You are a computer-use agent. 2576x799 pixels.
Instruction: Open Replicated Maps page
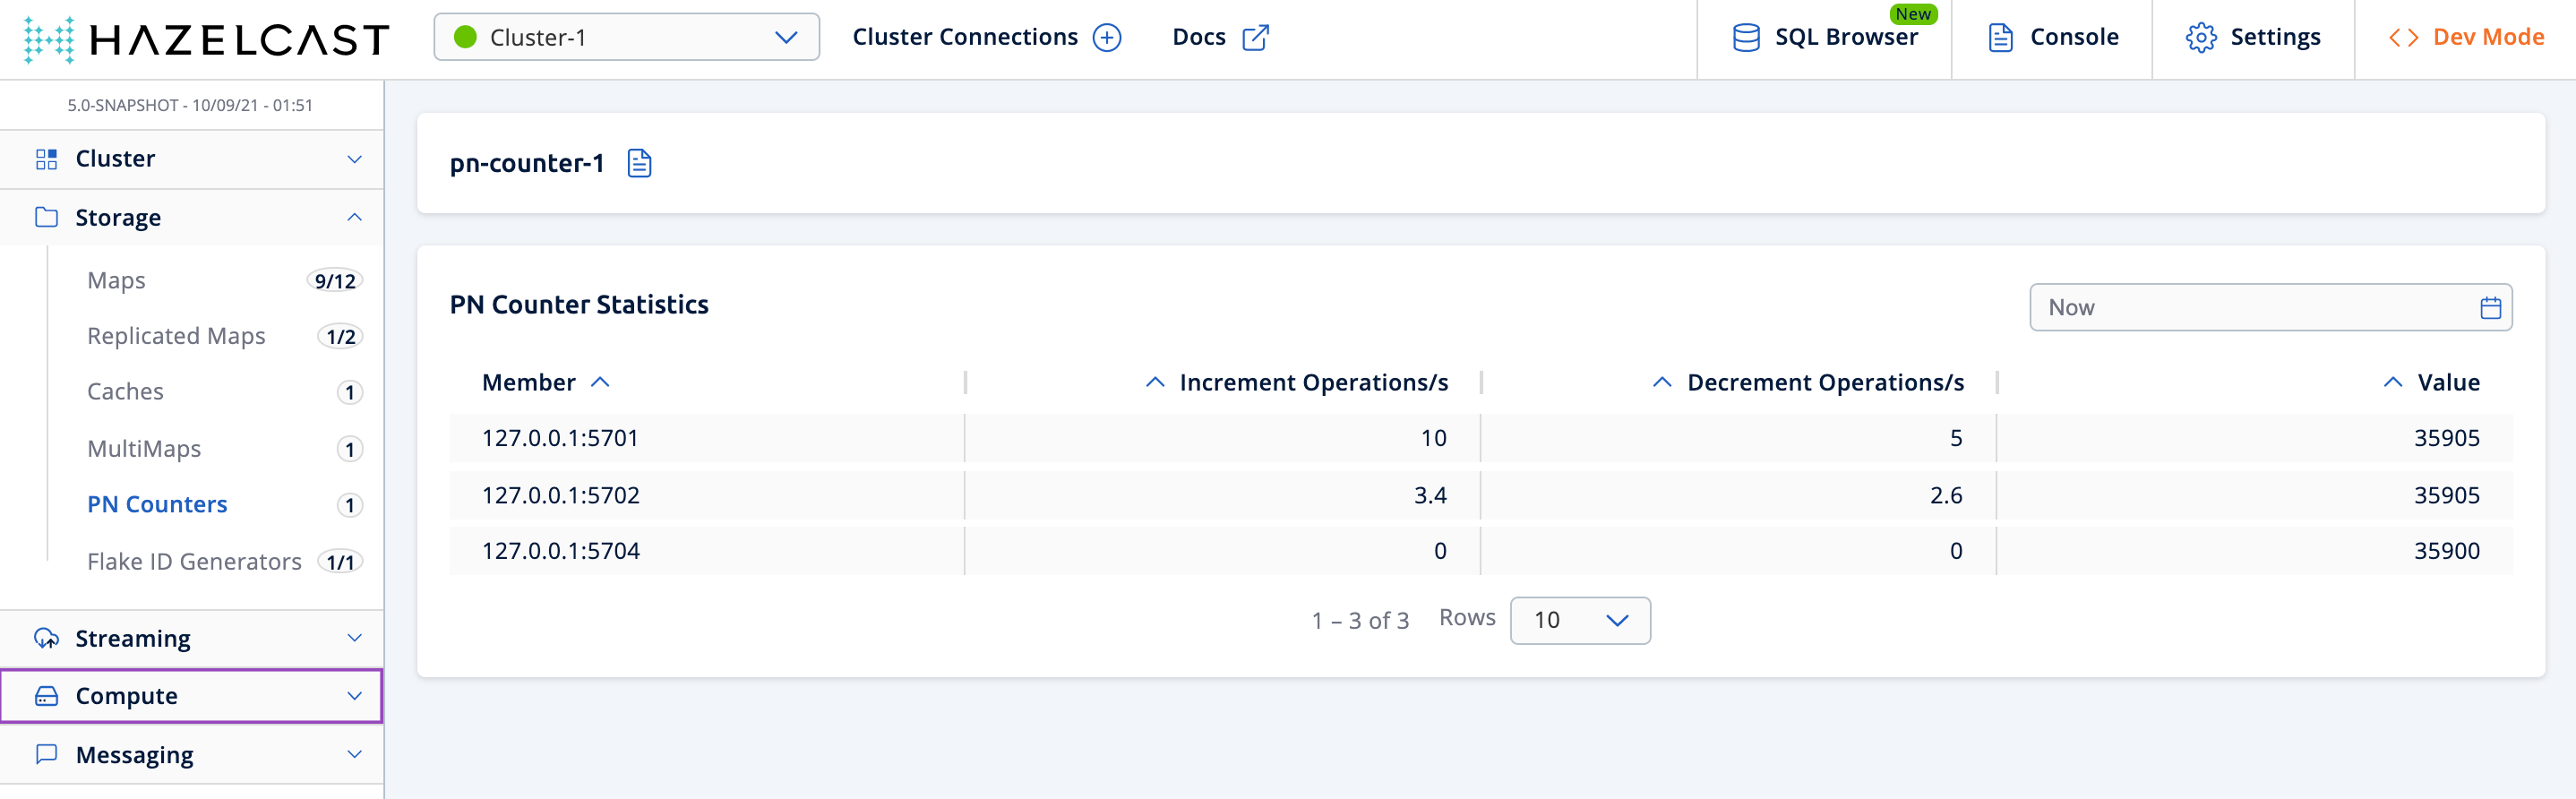[176, 336]
